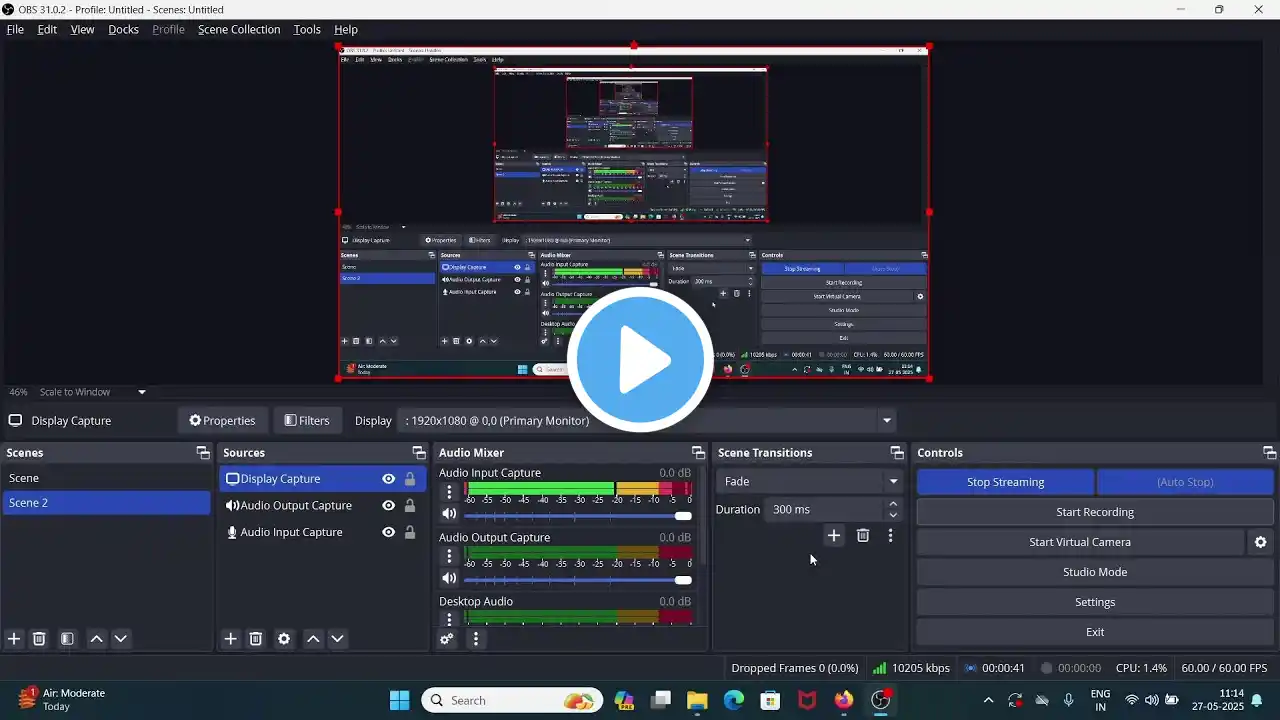Image resolution: width=1280 pixels, height=720 pixels.
Task: Show hidden icons in the system tray
Action: (988, 700)
